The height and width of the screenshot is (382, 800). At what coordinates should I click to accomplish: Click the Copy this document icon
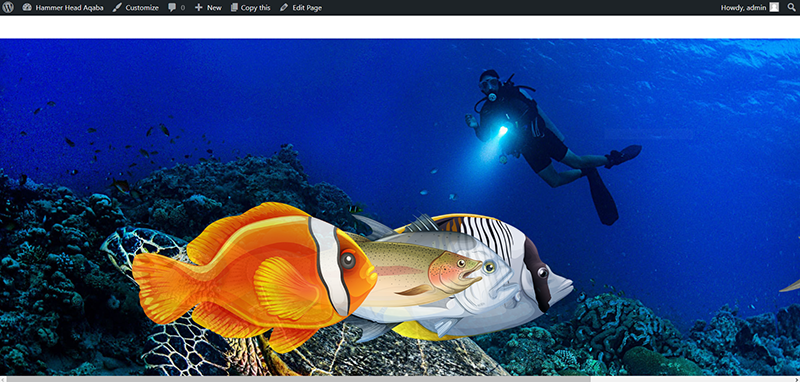pyautogui.click(x=234, y=8)
